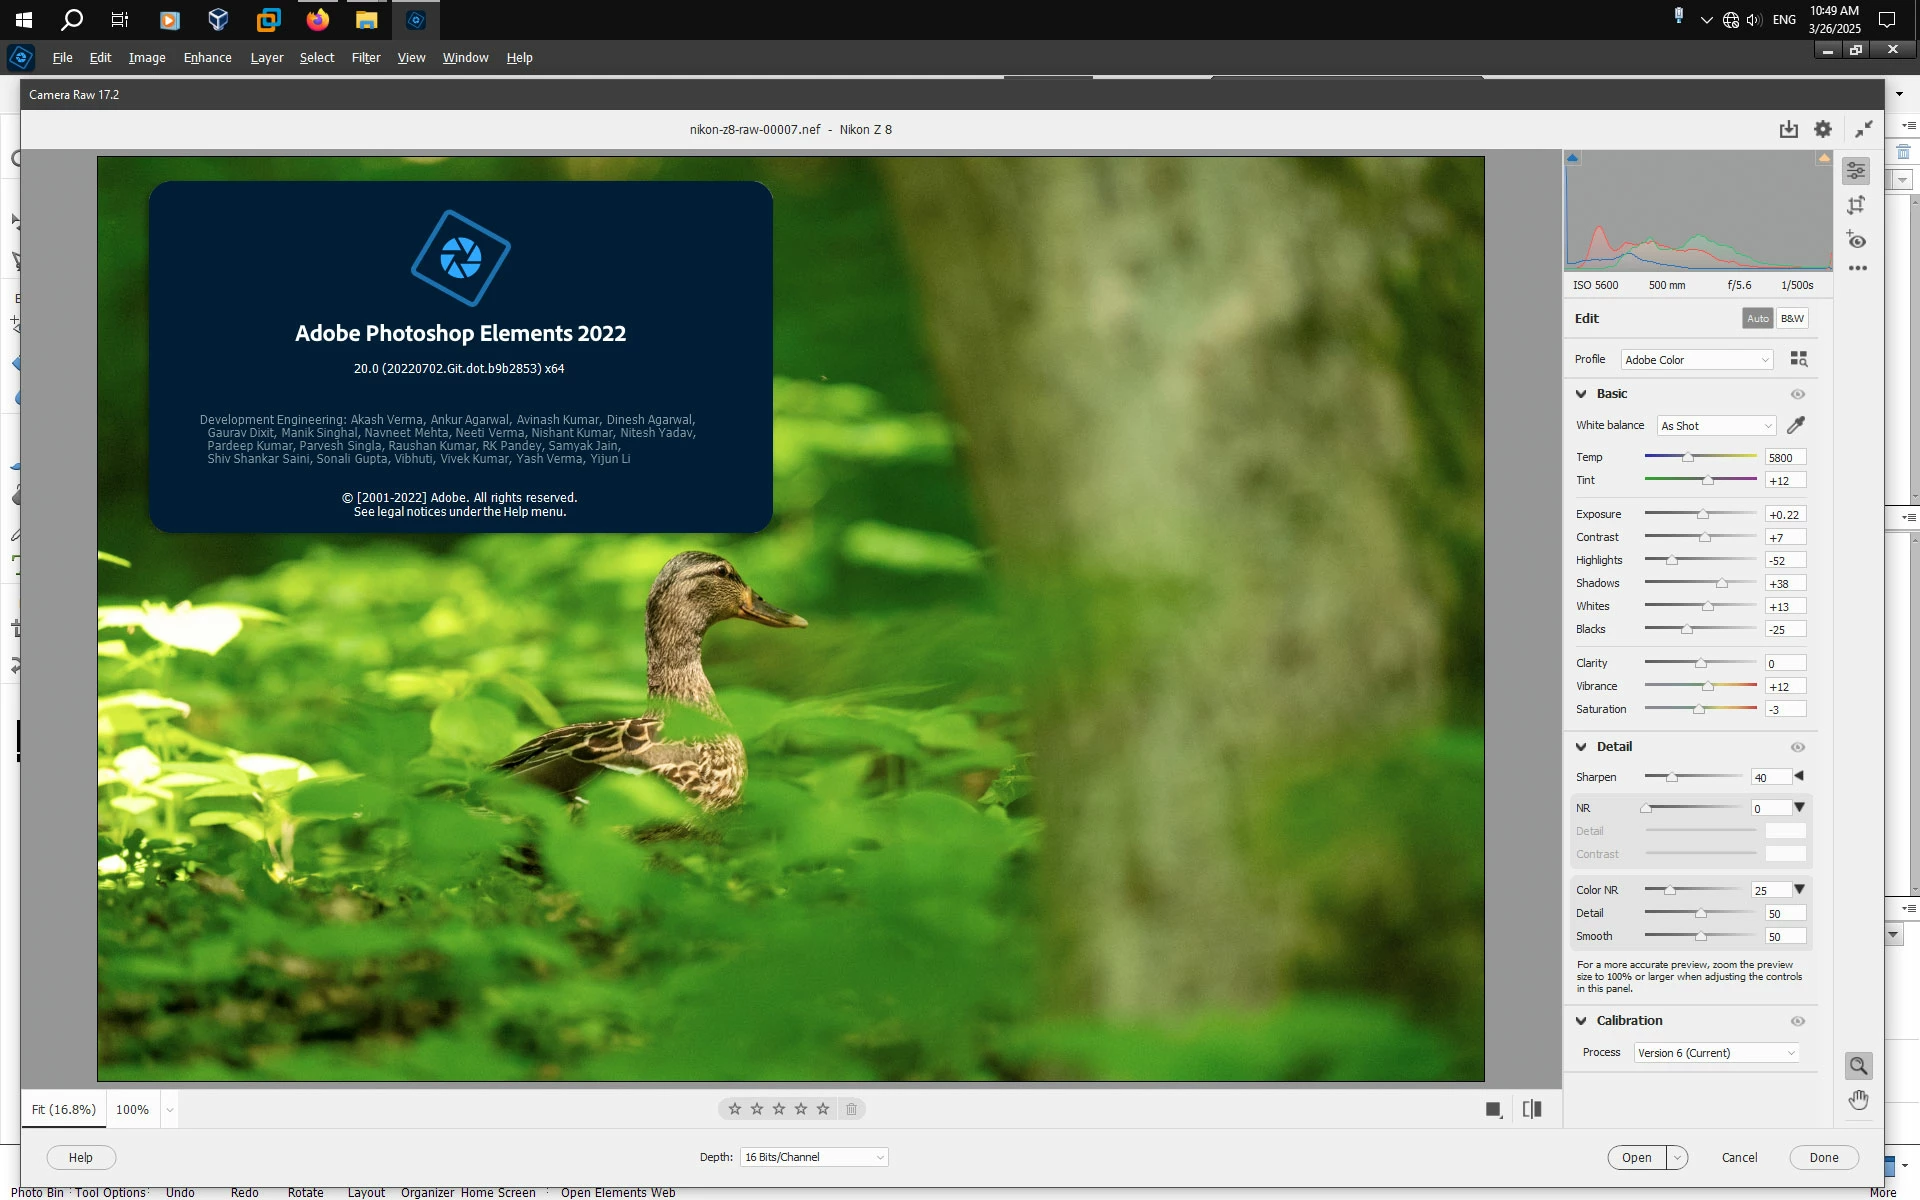This screenshot has height=1200, width=1920.
Task: Collapse the Calibration section
Action: click(1581, 1021)
